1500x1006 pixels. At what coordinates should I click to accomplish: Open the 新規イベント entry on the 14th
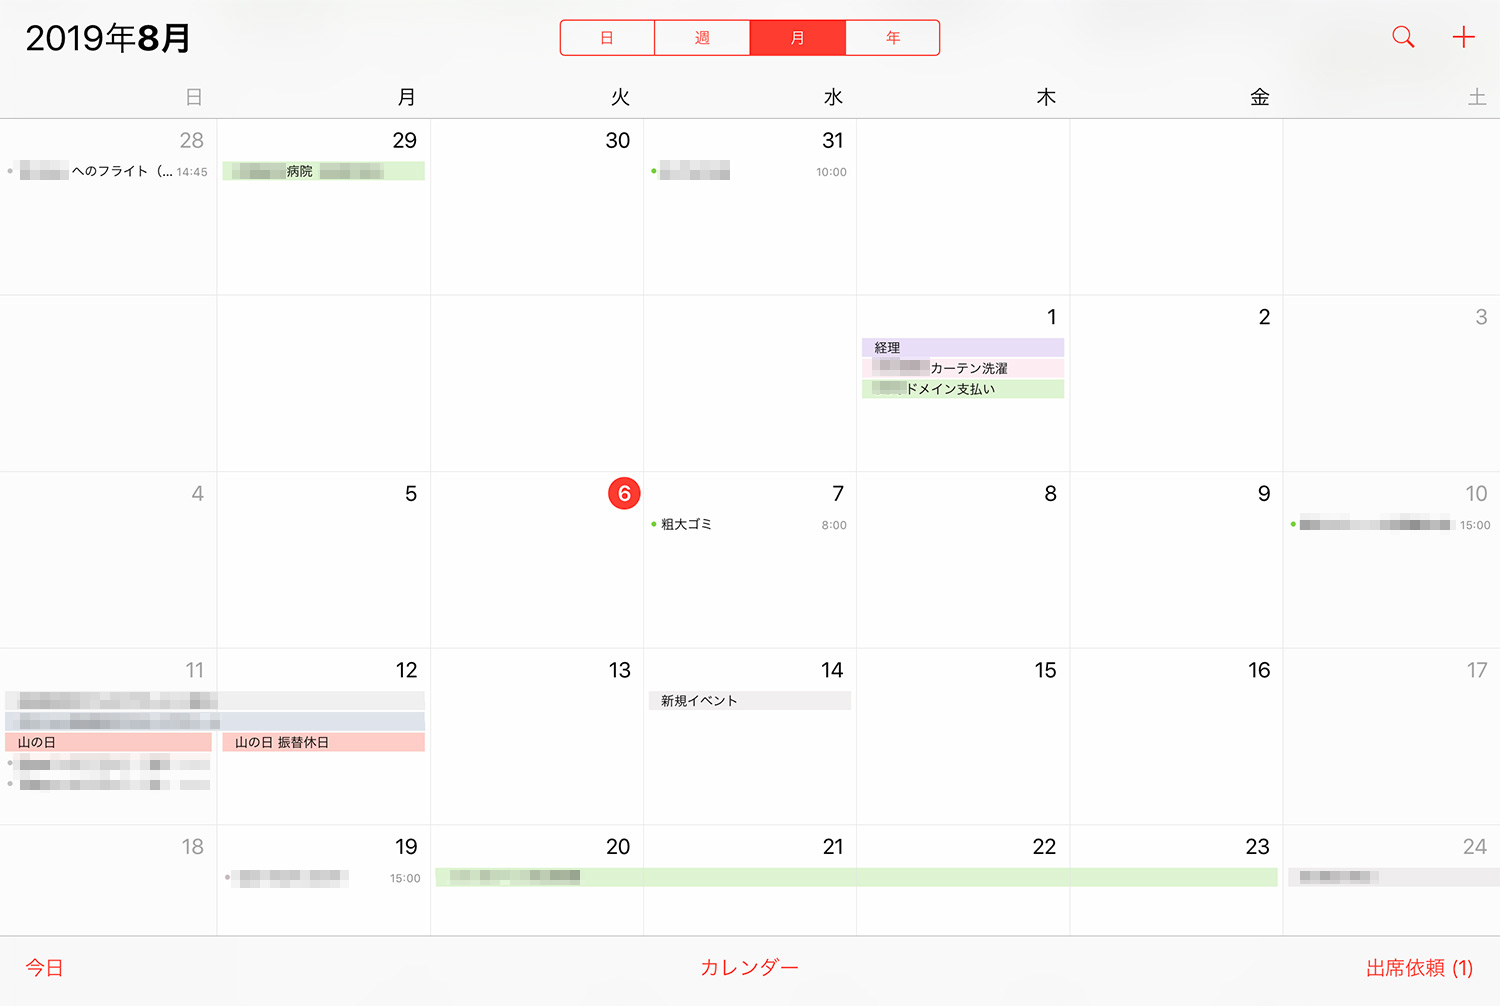750,701
